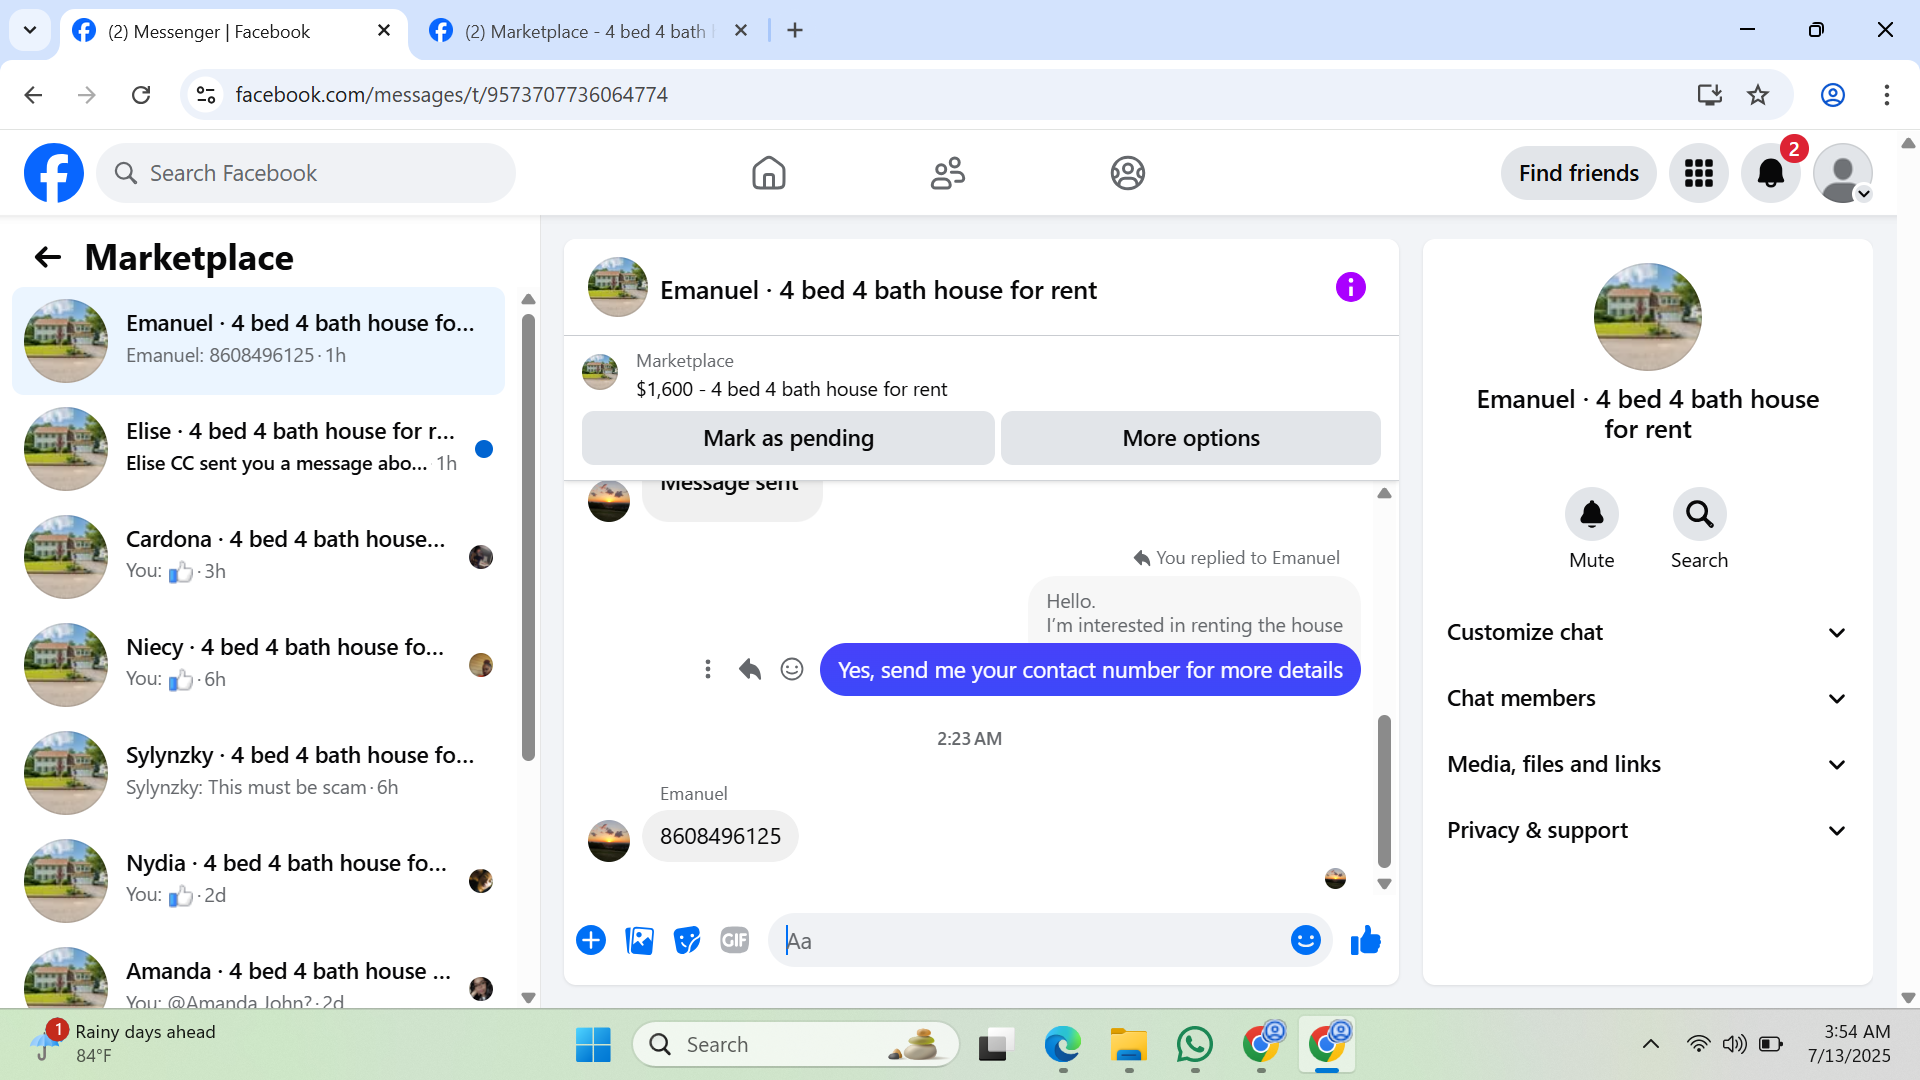Attach a photo file to message

[x=639, y=941]
